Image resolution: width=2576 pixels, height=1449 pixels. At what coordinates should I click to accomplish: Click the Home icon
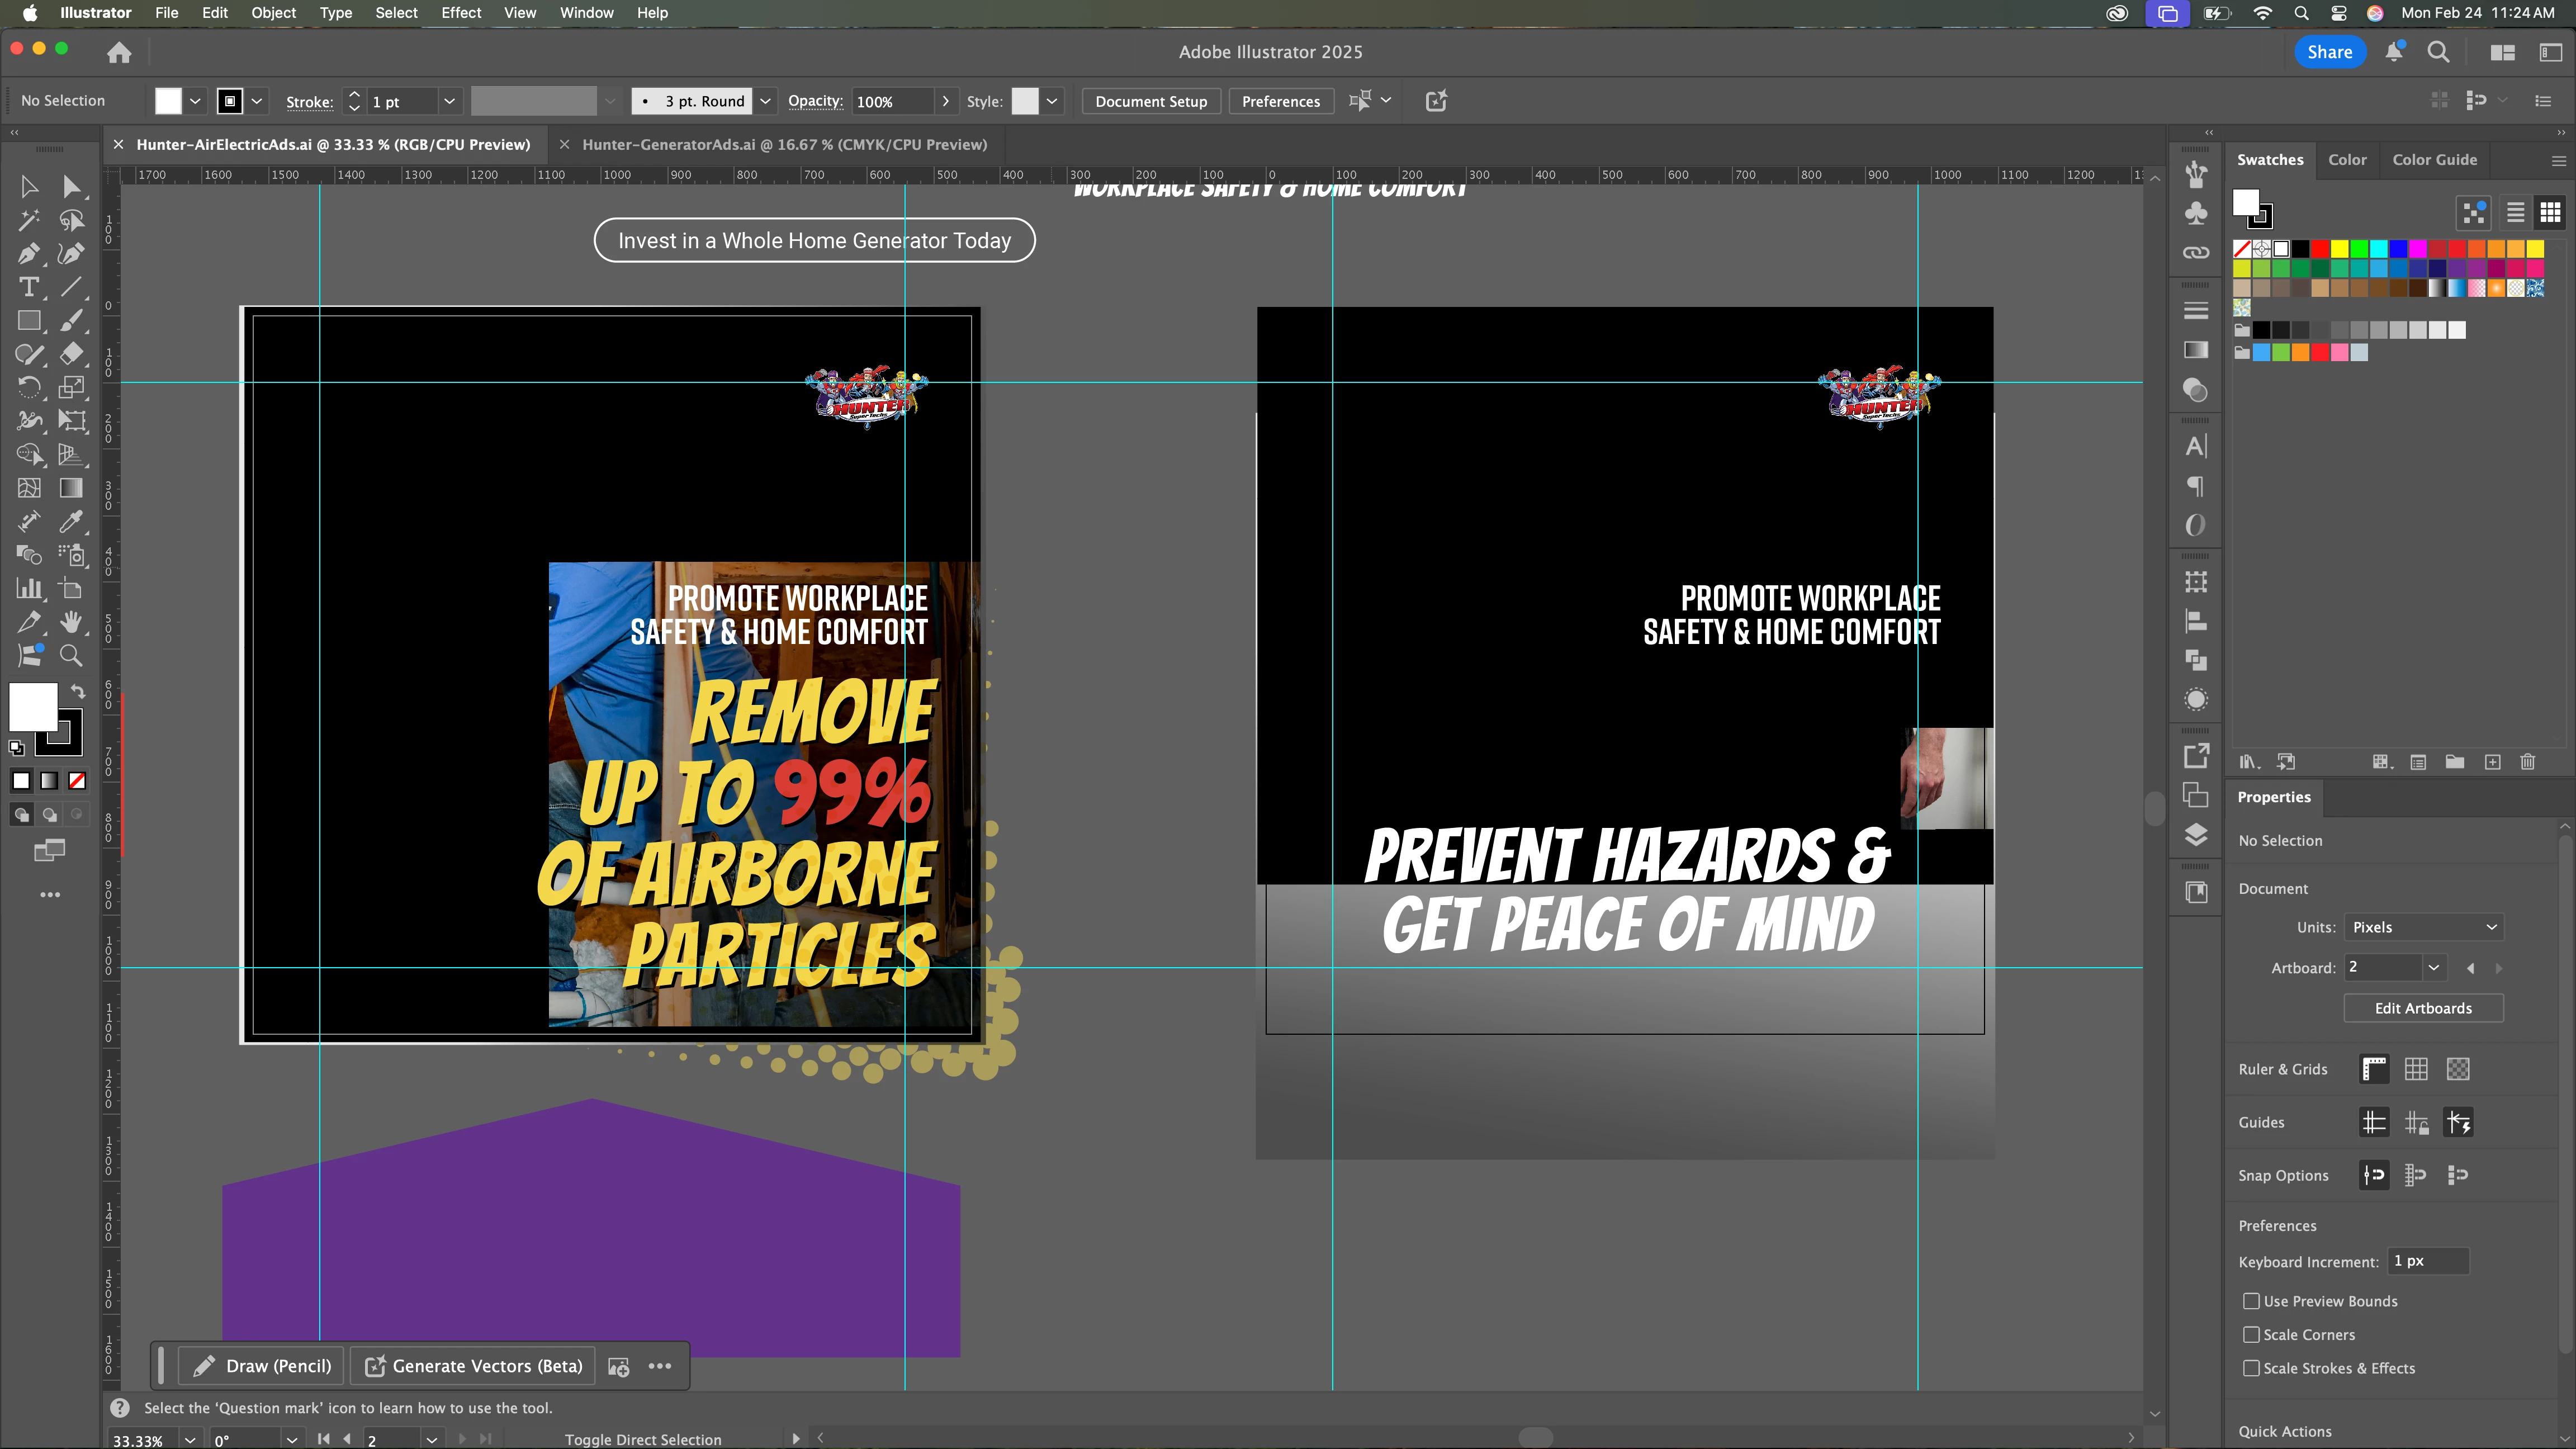pyautogui.click(x=119, y=52)
